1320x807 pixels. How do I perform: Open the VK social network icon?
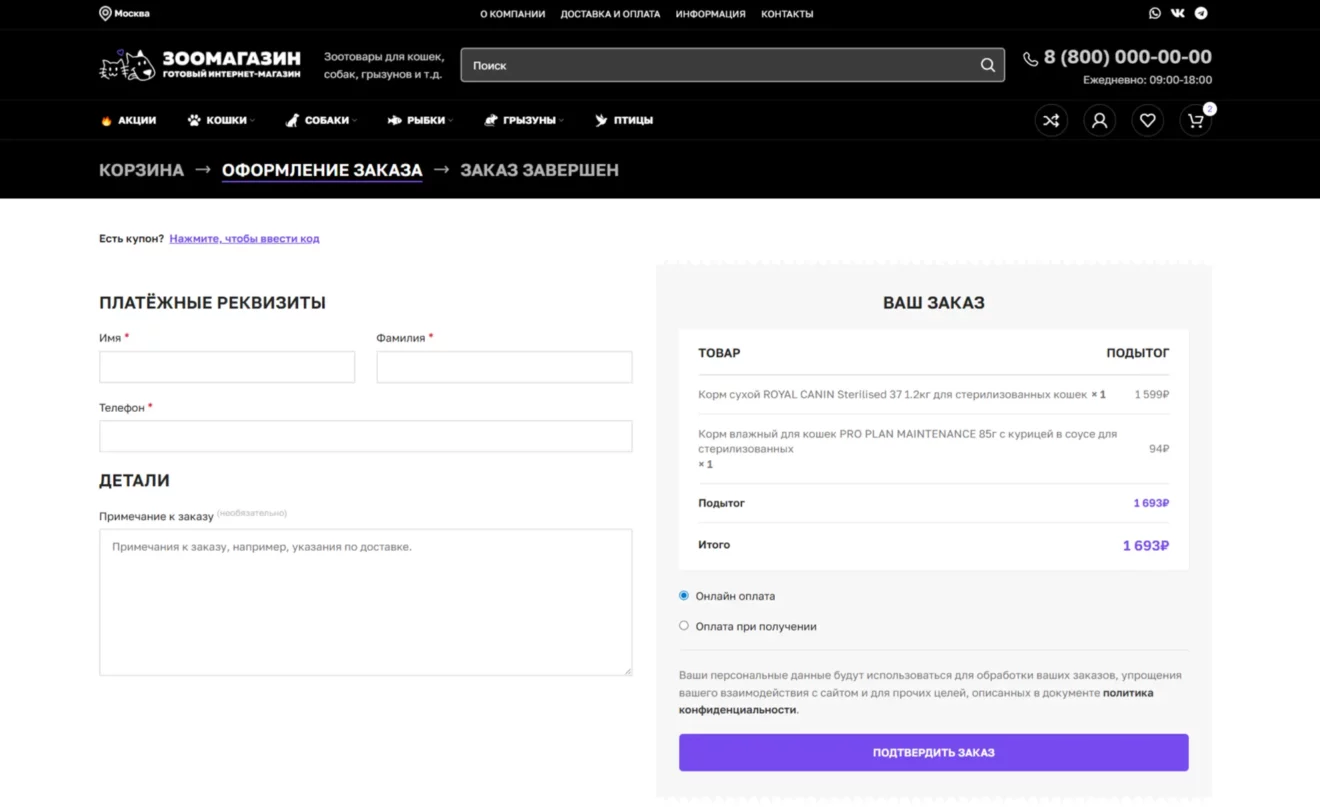coord(1178,13)
